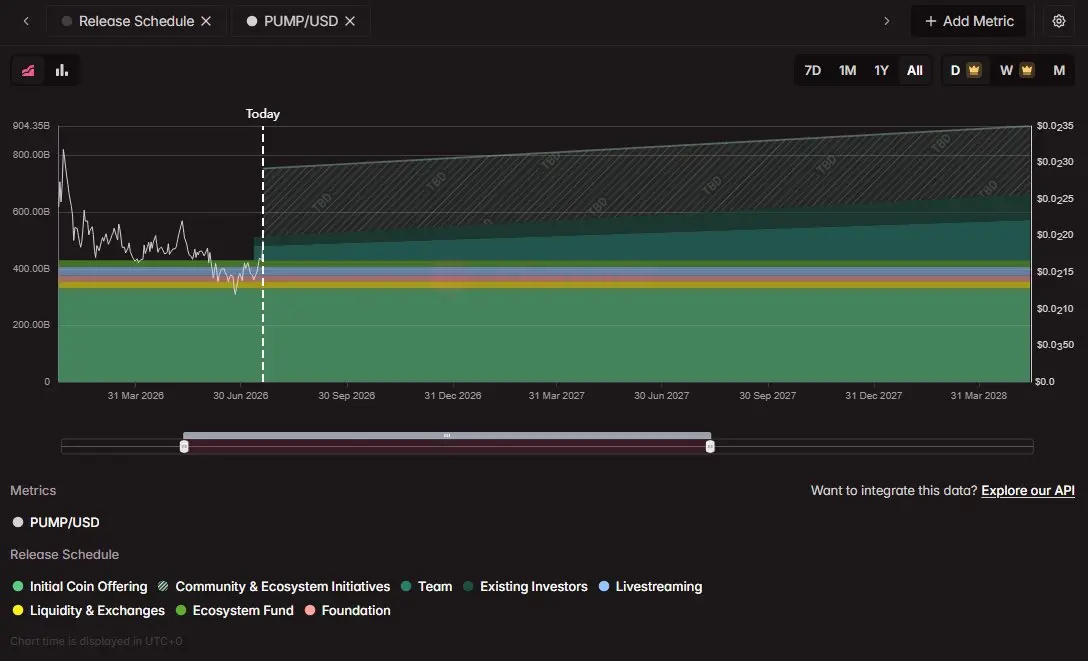Remove the PUMP/USD metric tab
The height and width of the screenshot is (661, 1088).
pos(350,21)
